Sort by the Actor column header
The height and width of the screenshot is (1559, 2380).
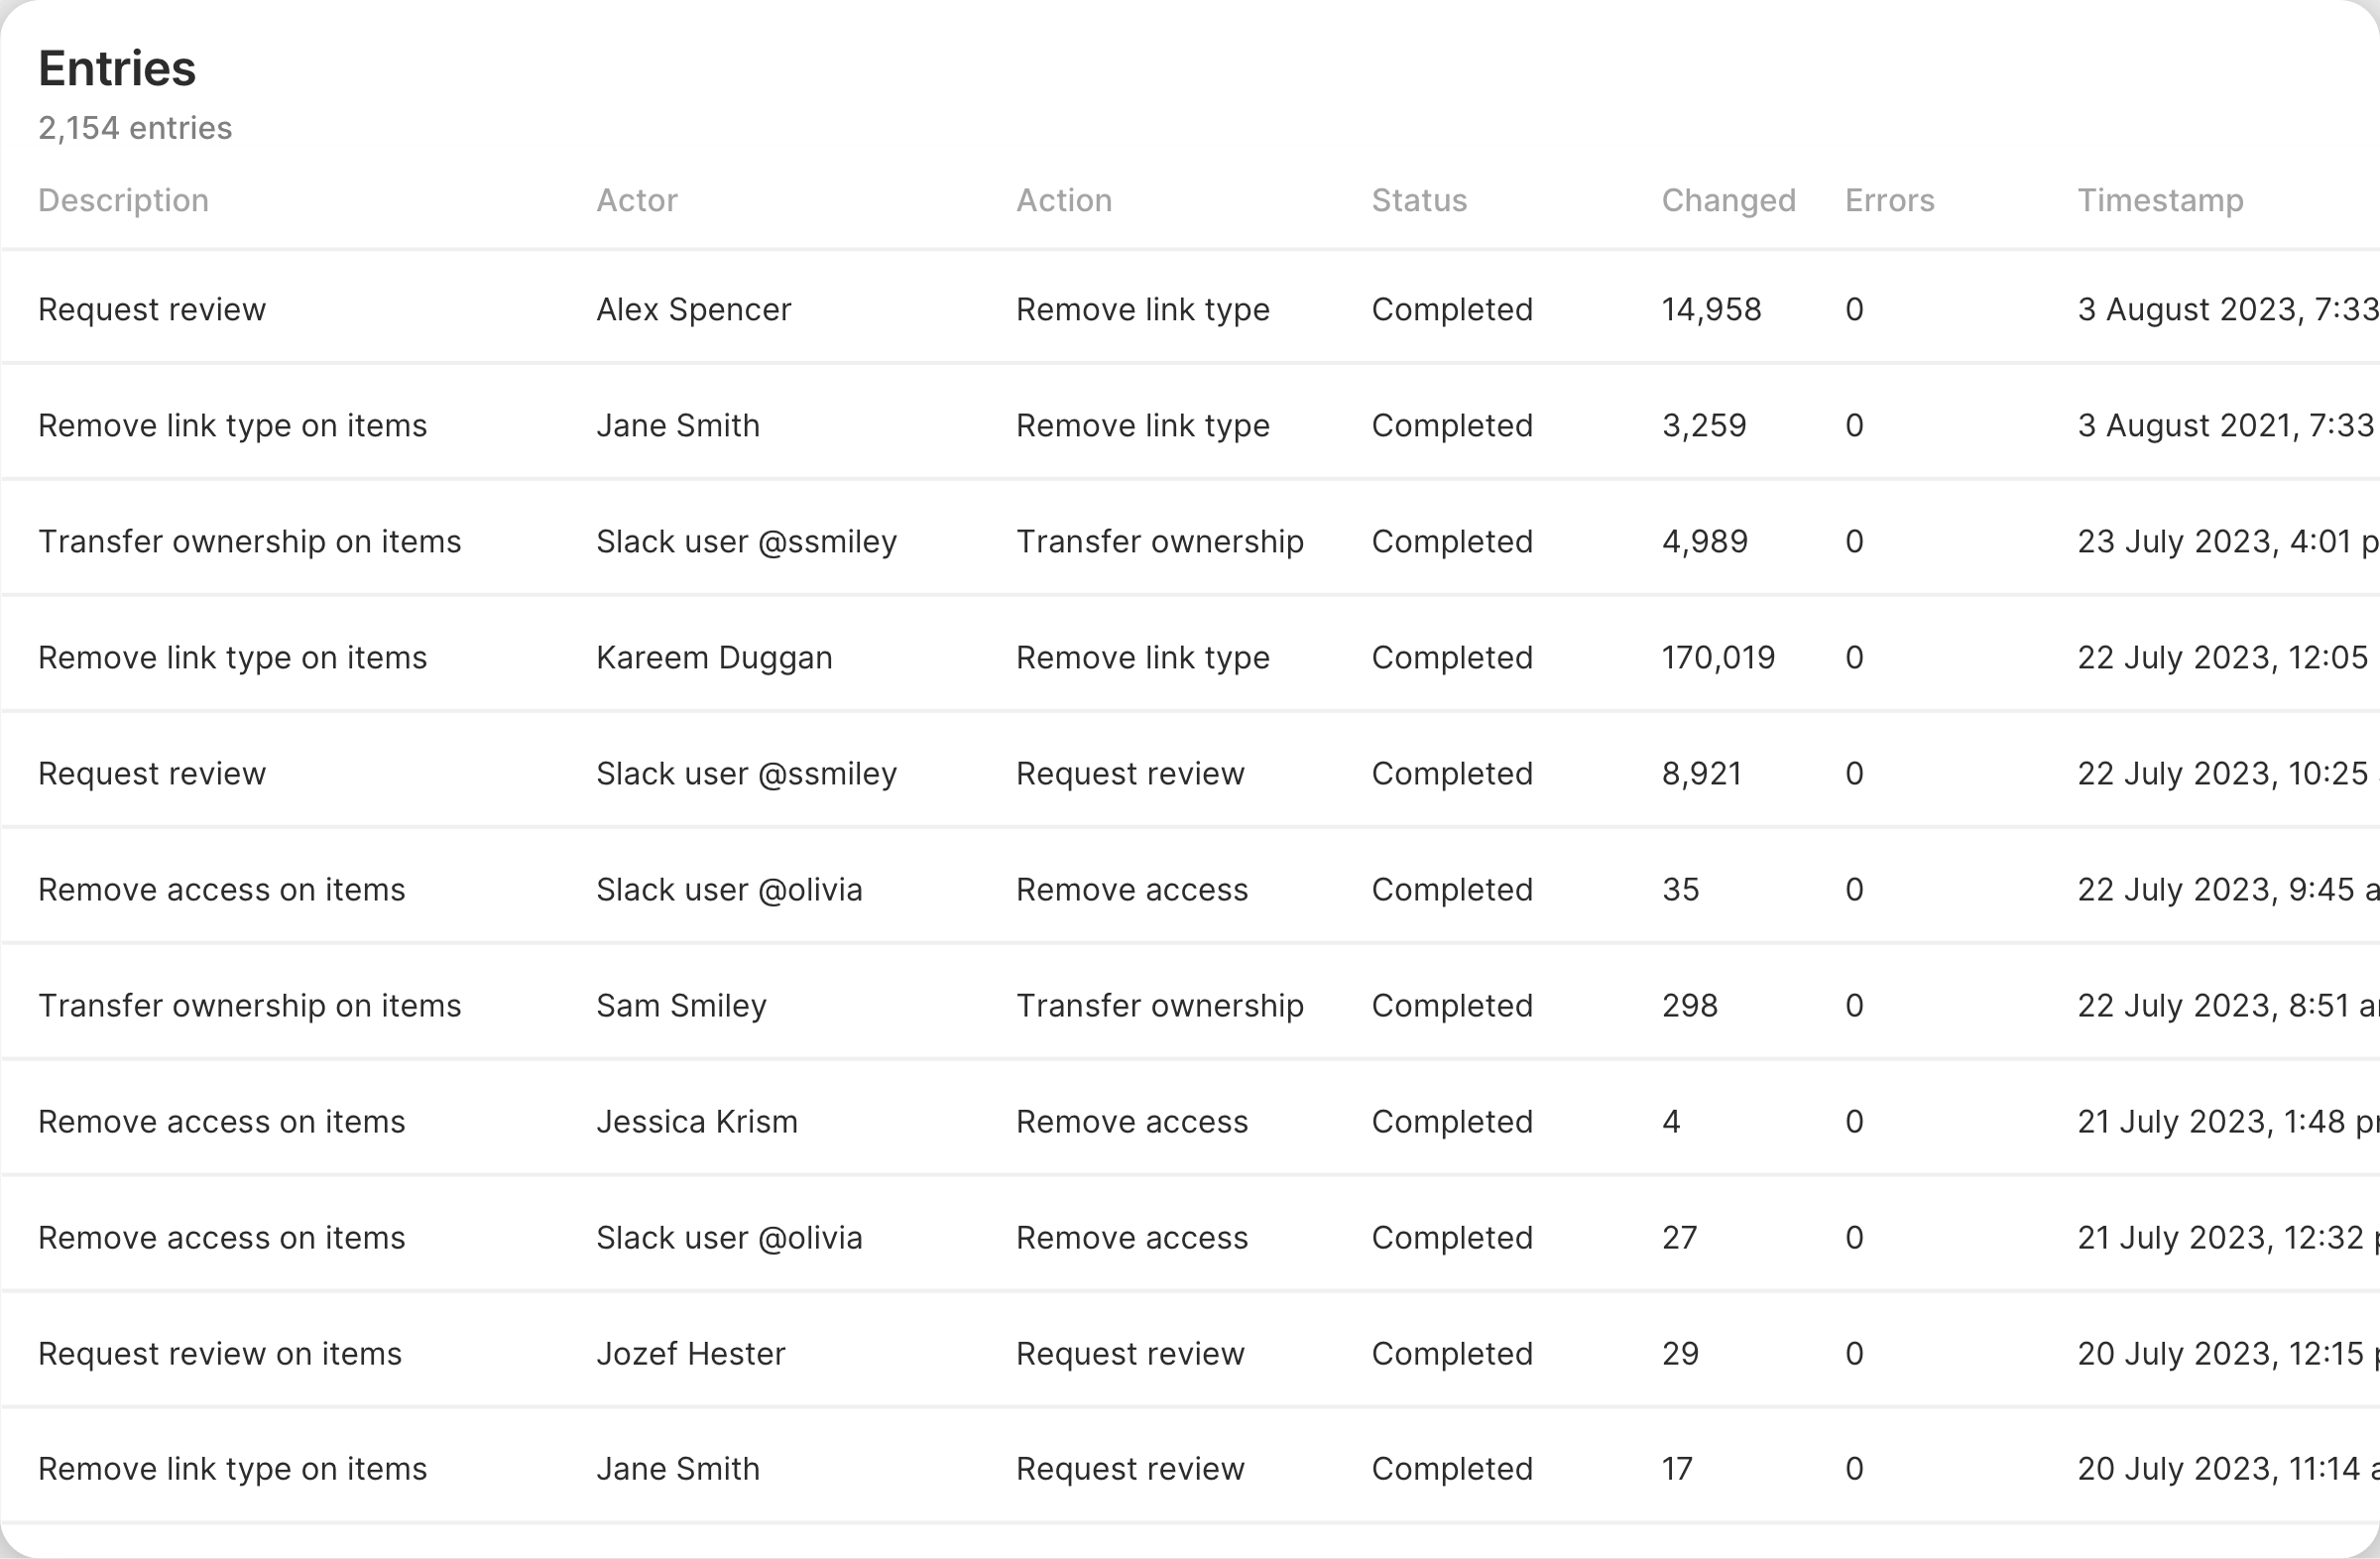click(x=636, y=200)
